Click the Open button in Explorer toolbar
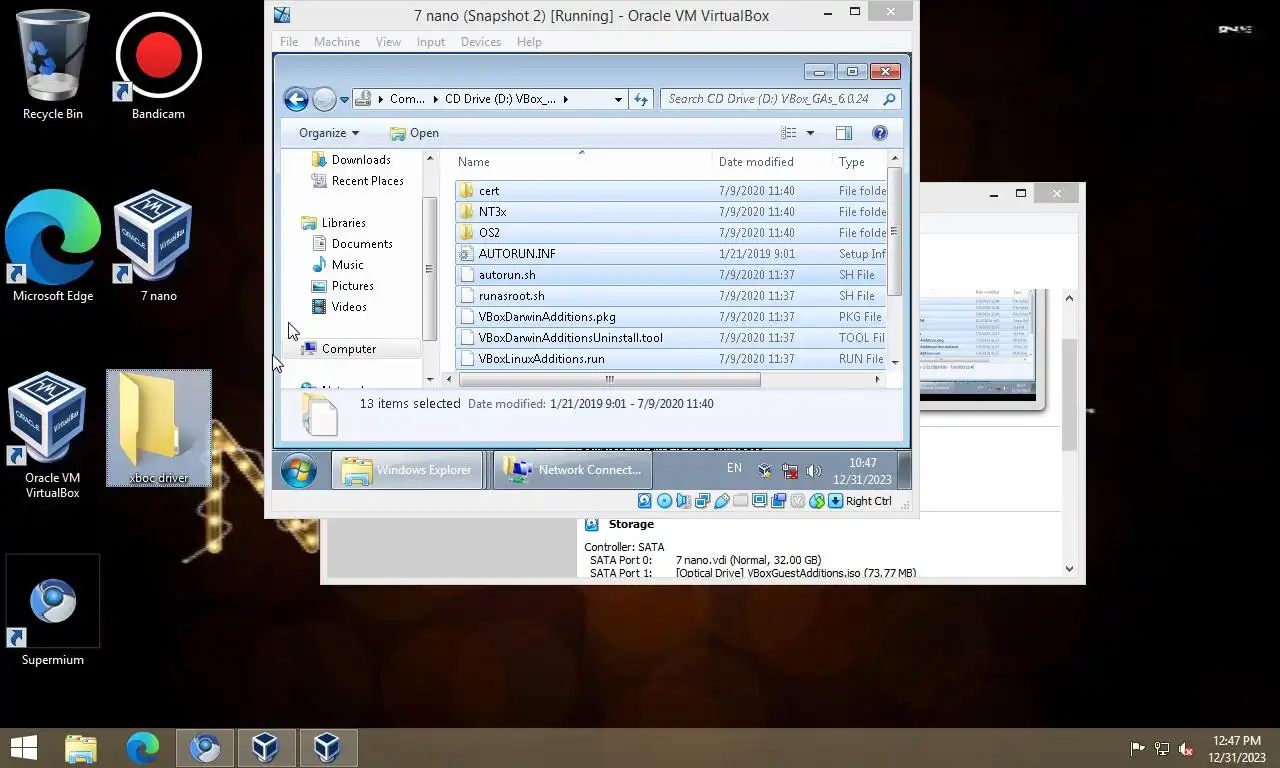The height and width of the screenshot is (768, 1280). tap(414, 133)
